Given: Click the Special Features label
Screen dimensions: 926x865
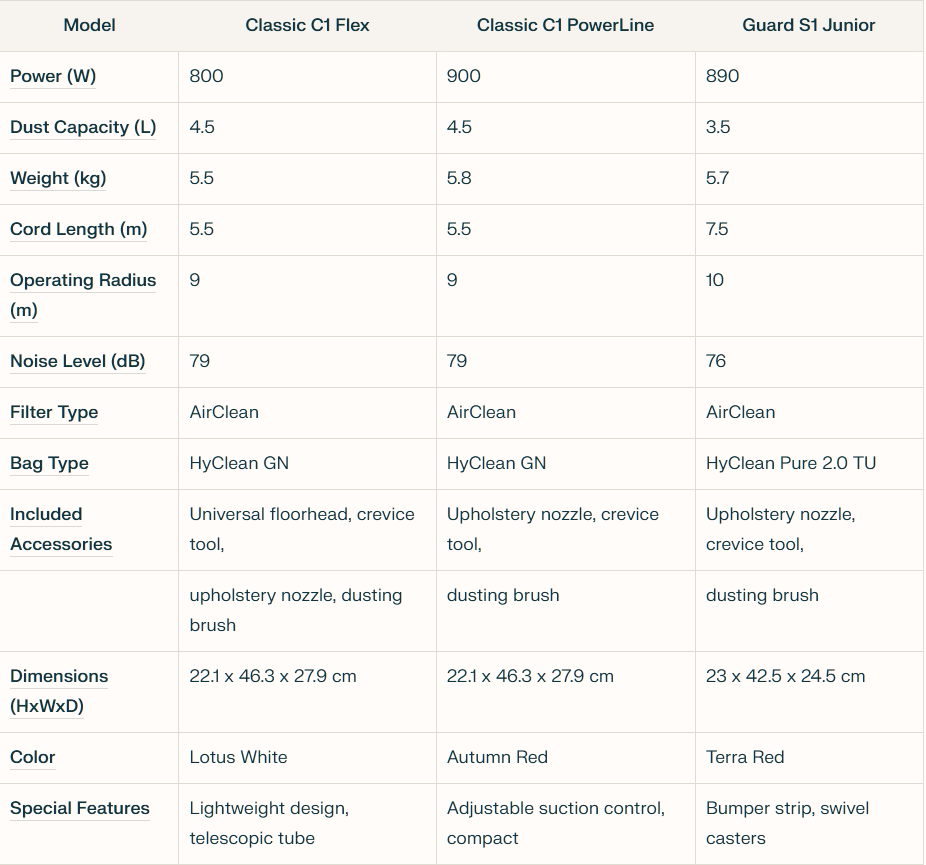Looking at the screenshot, I should pos(80,808).
